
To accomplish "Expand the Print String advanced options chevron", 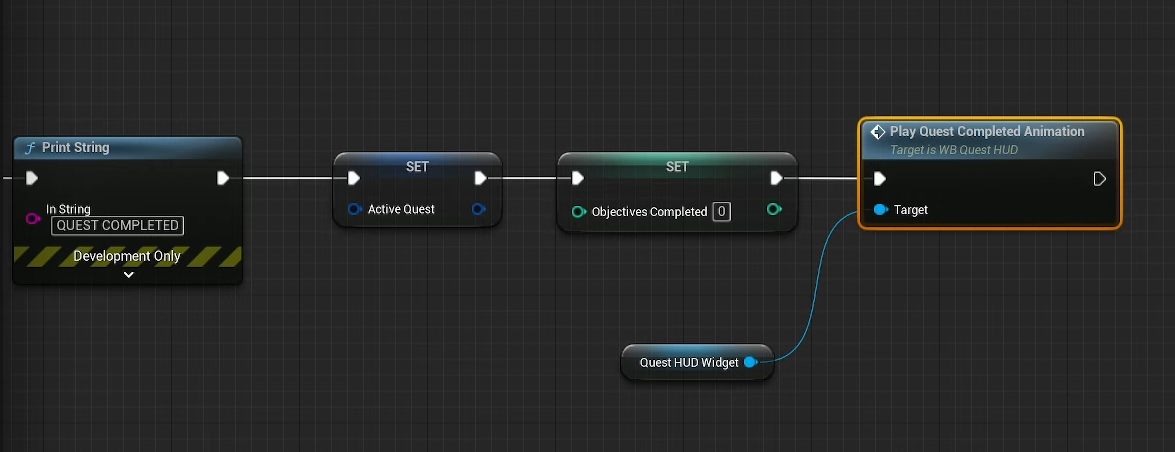I will pos(128,275).
